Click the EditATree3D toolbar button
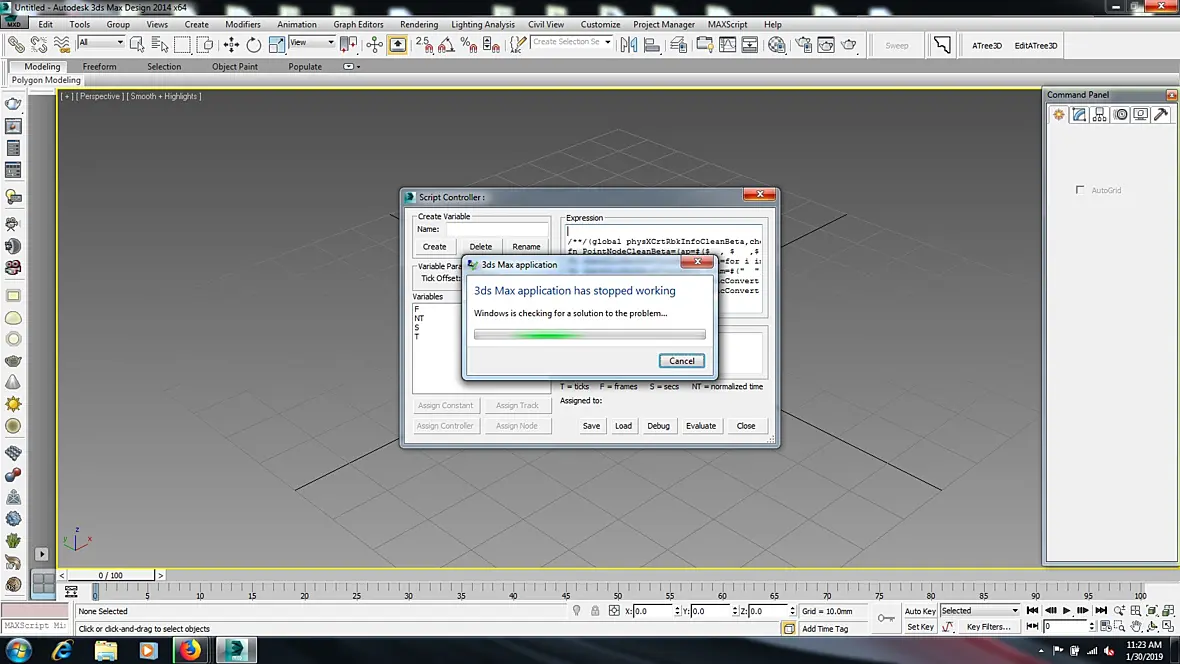The image size is (1180, 664). click(1036, 45)
